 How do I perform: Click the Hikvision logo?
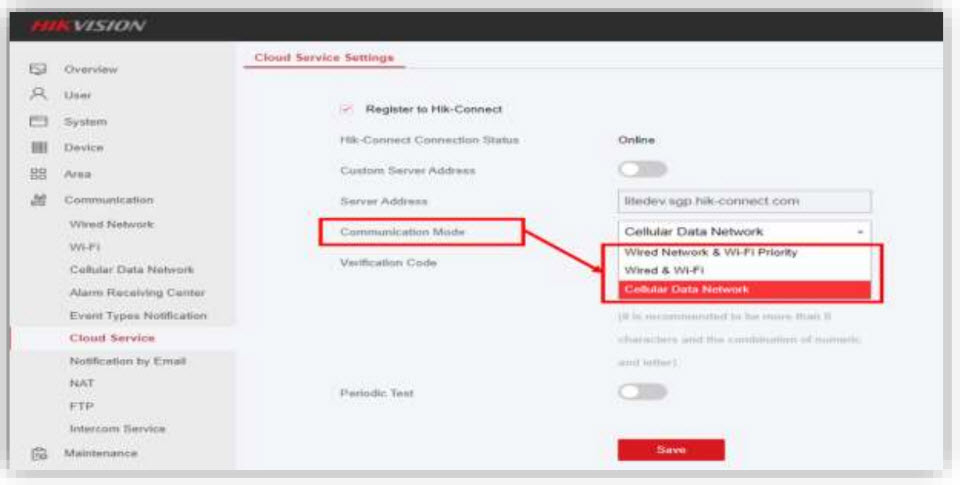(89, 26)
